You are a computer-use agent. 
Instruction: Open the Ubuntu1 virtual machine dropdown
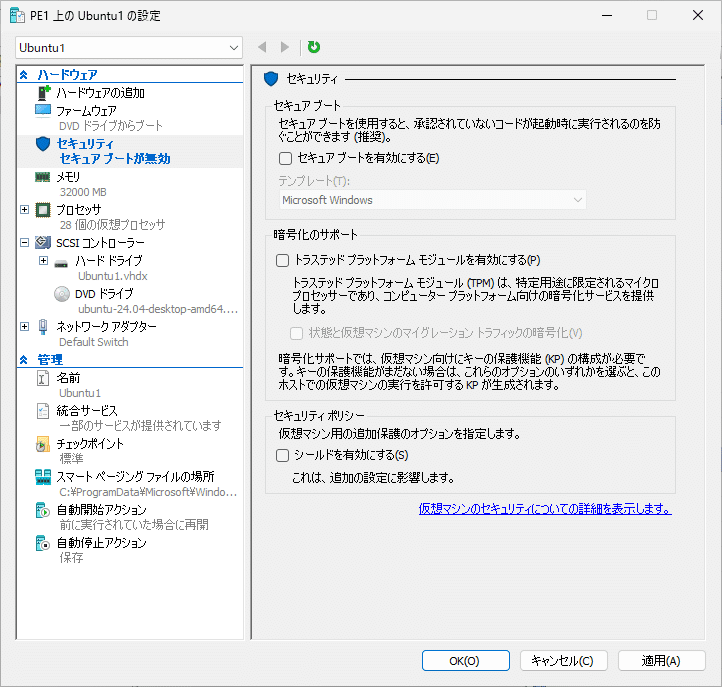(129, 48)
